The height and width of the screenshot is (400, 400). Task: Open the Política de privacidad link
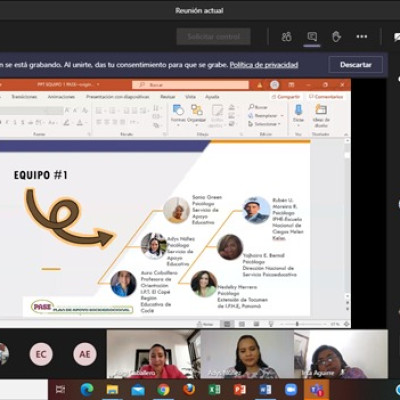pos(264,65)
